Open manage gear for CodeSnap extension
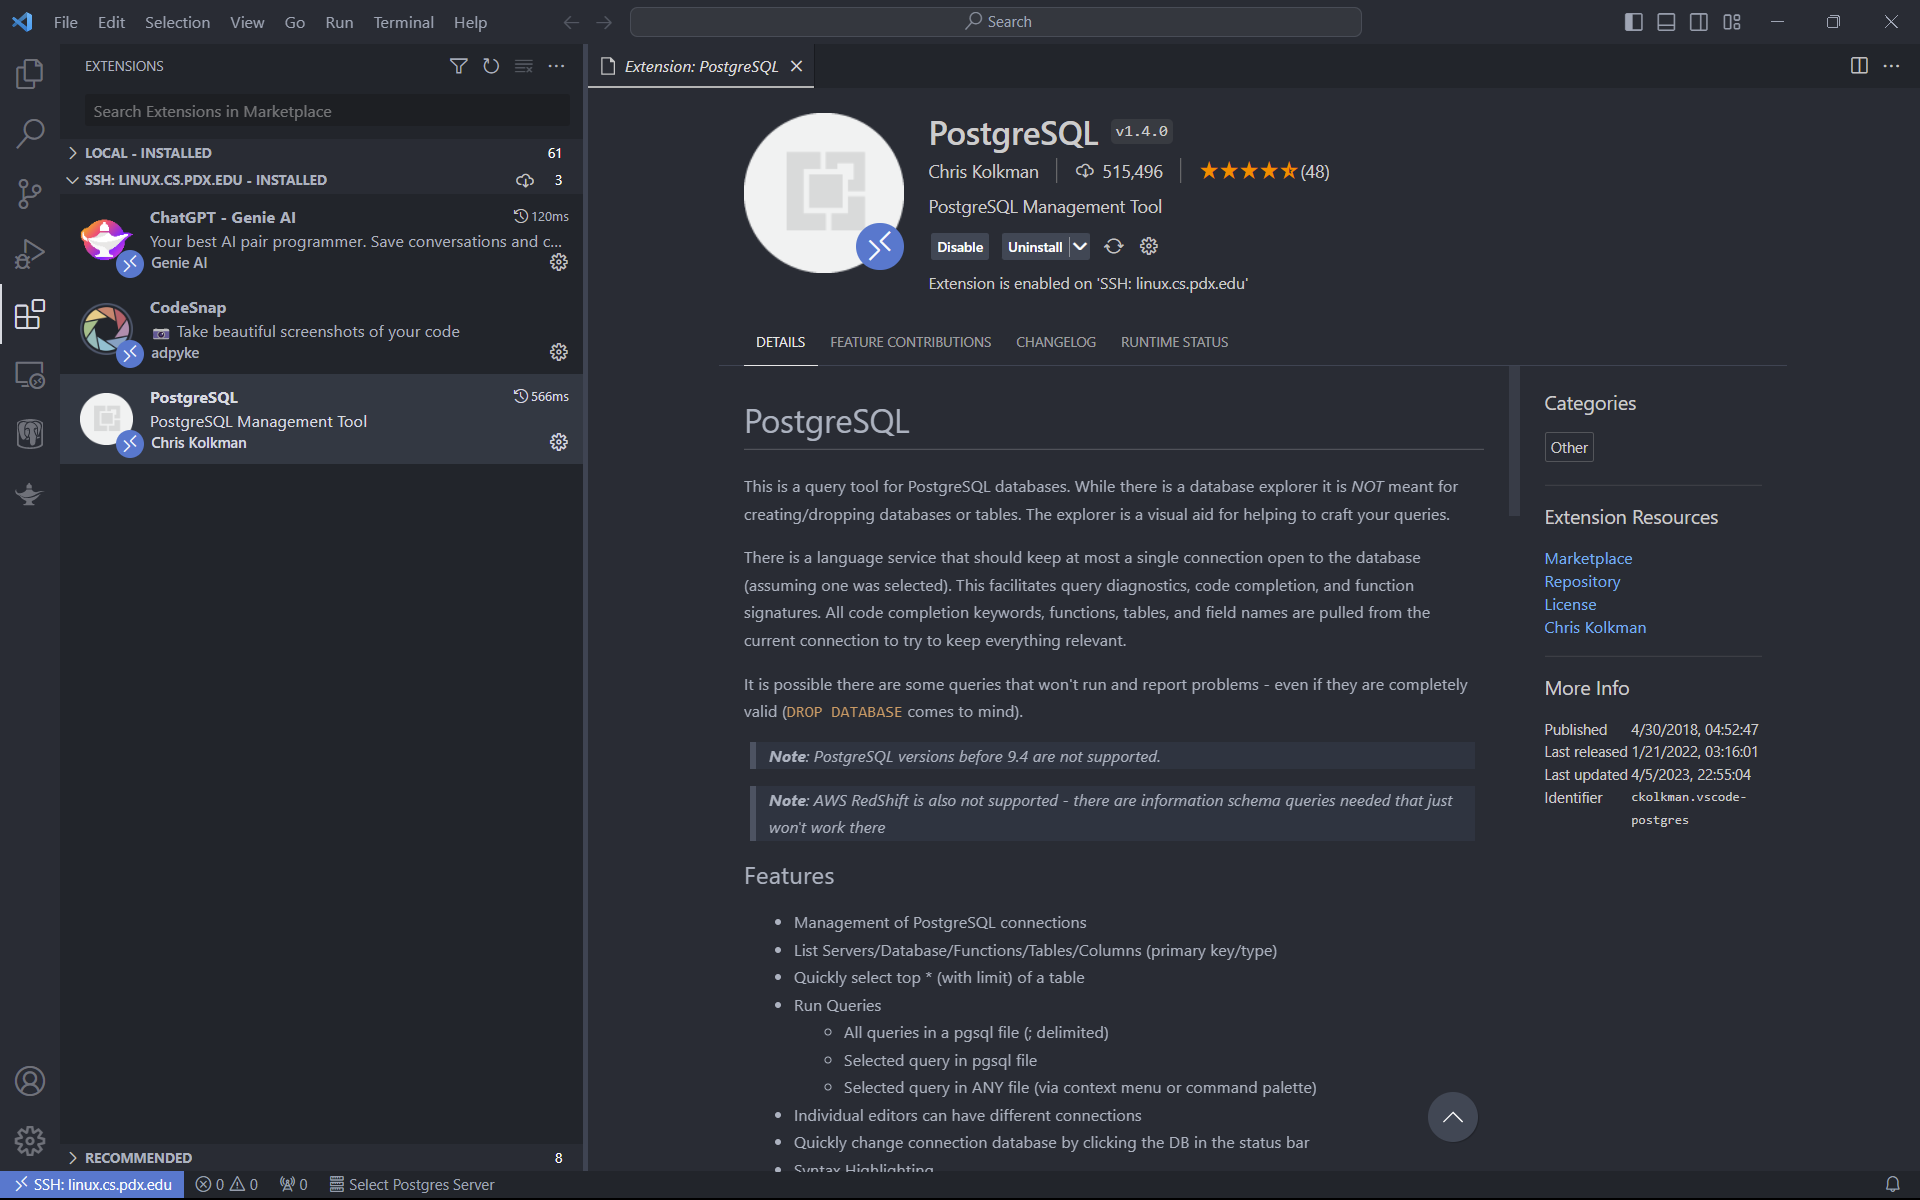Screen dimensions: 1920x1200 tap(559, 352)
